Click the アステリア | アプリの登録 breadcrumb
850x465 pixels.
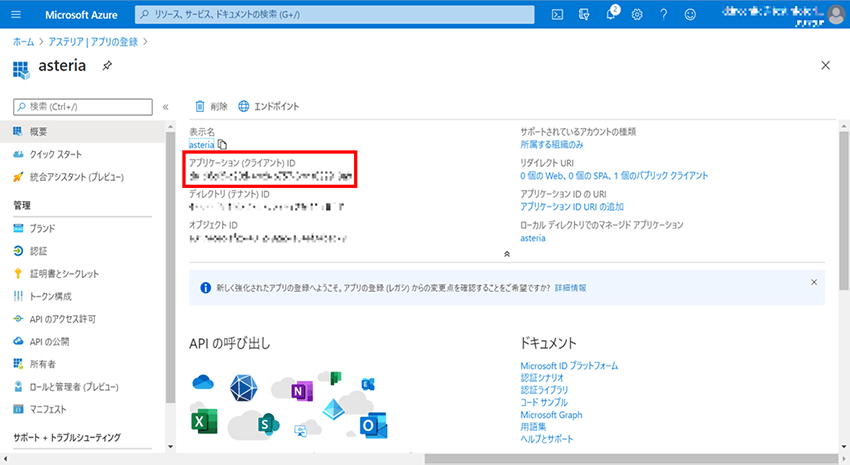click(x=93, y=42)
